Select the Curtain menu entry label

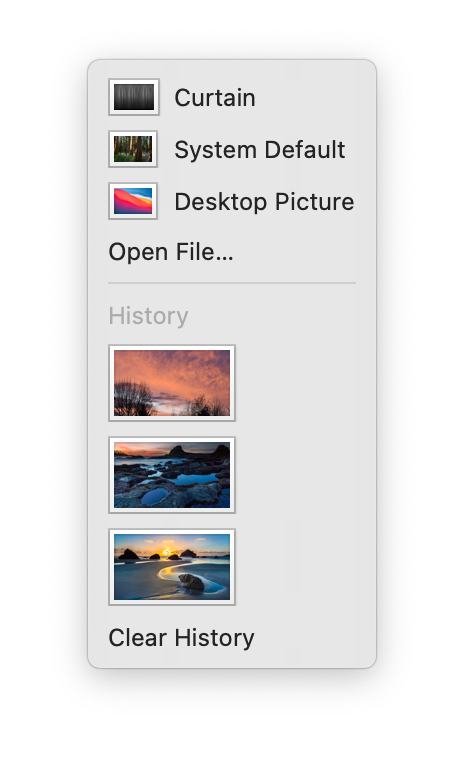coord(215,98)
